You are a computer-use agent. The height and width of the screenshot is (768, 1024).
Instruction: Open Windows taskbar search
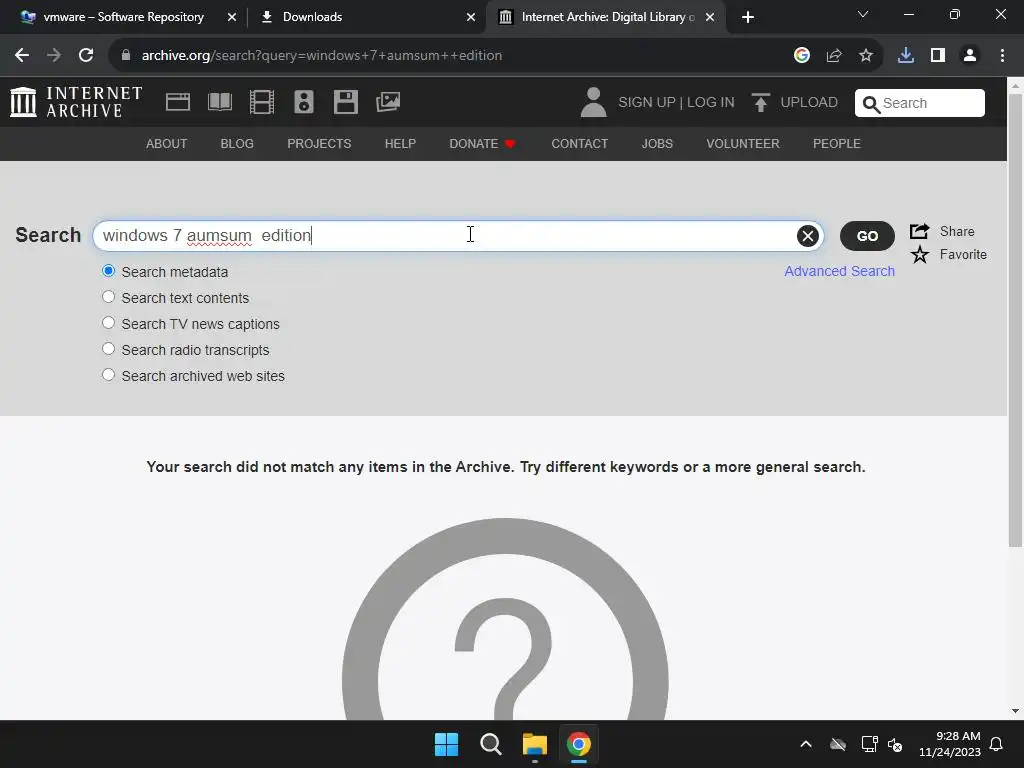coord(490,744)
